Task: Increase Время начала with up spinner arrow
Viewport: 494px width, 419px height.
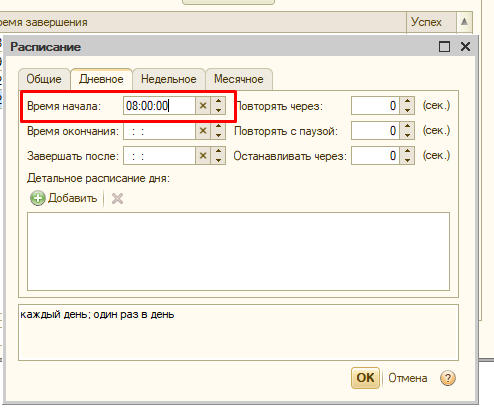Action: 218,101
